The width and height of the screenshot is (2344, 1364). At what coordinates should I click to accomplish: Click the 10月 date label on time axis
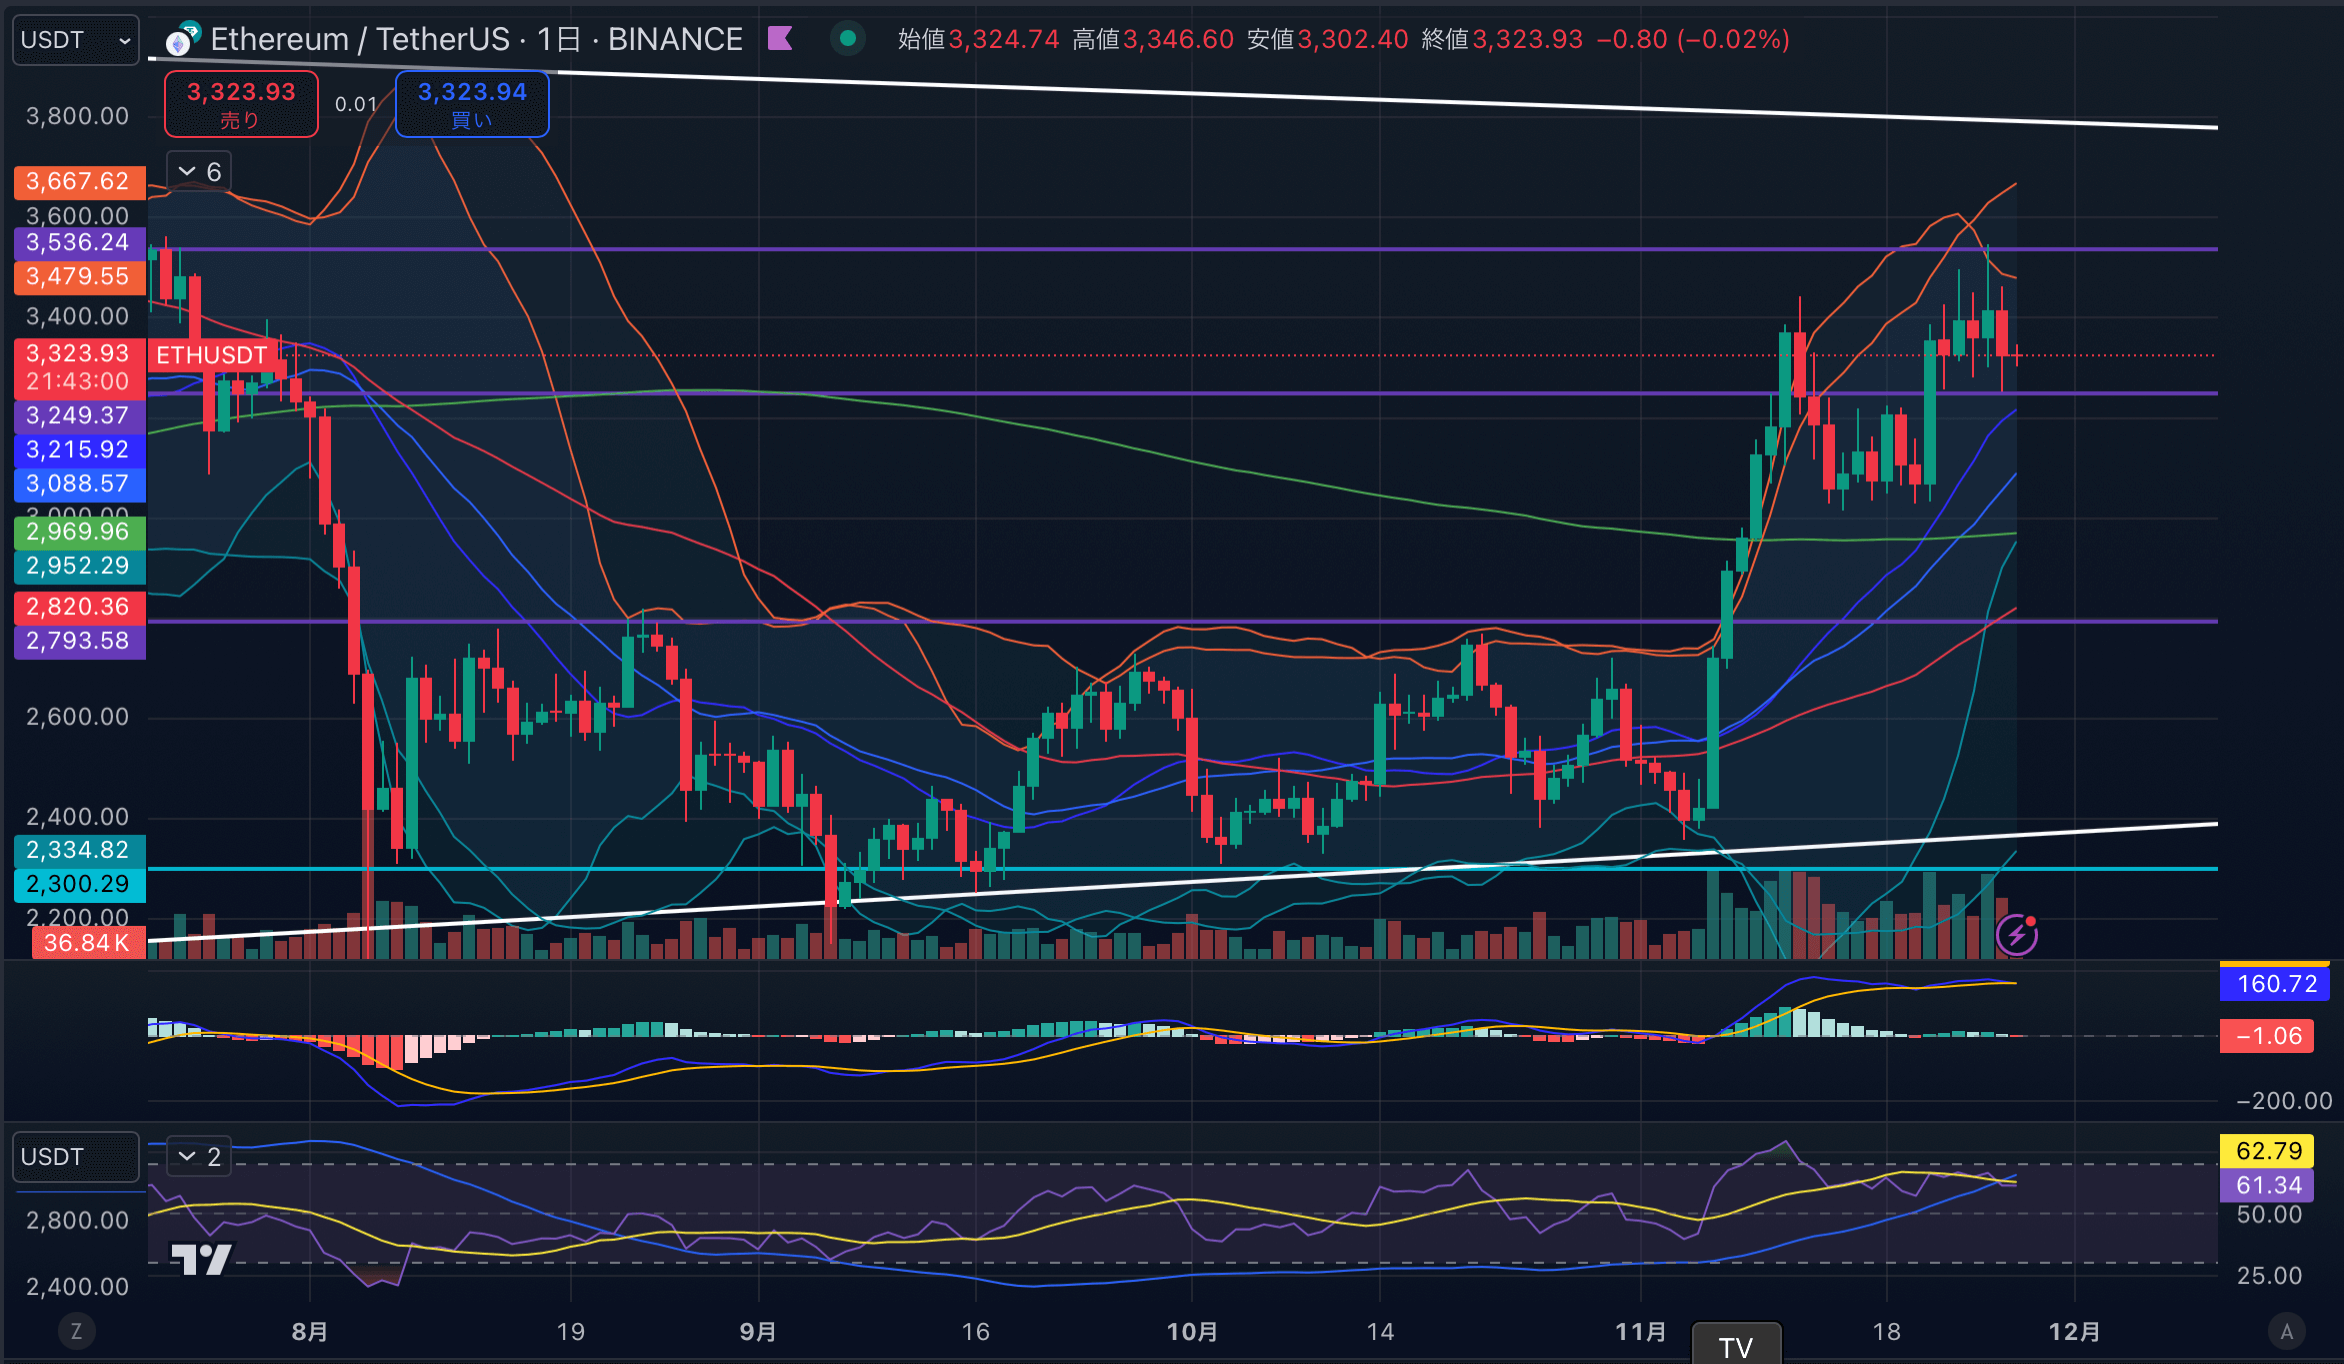coord(1192,1332)
